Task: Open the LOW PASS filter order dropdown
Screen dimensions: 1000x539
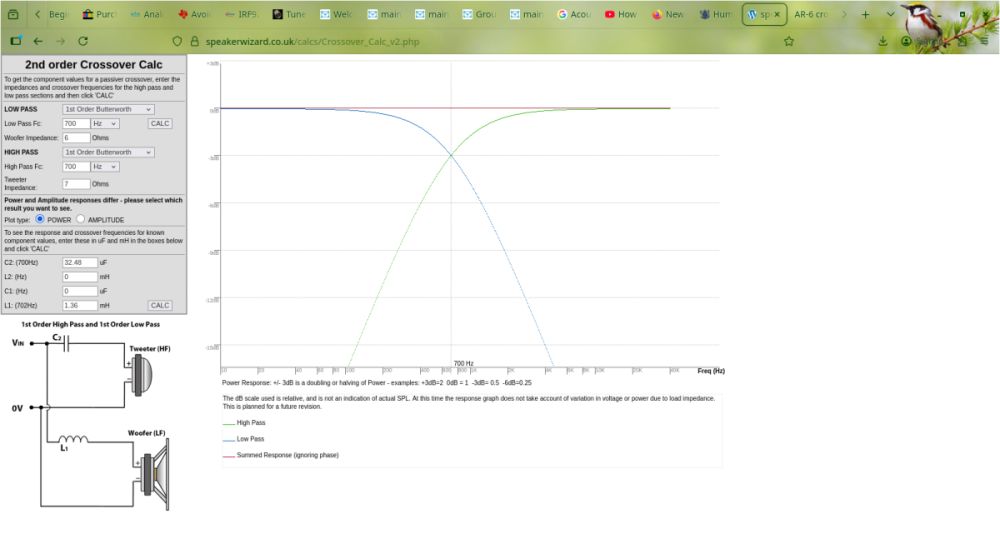Action: [108, 109]
